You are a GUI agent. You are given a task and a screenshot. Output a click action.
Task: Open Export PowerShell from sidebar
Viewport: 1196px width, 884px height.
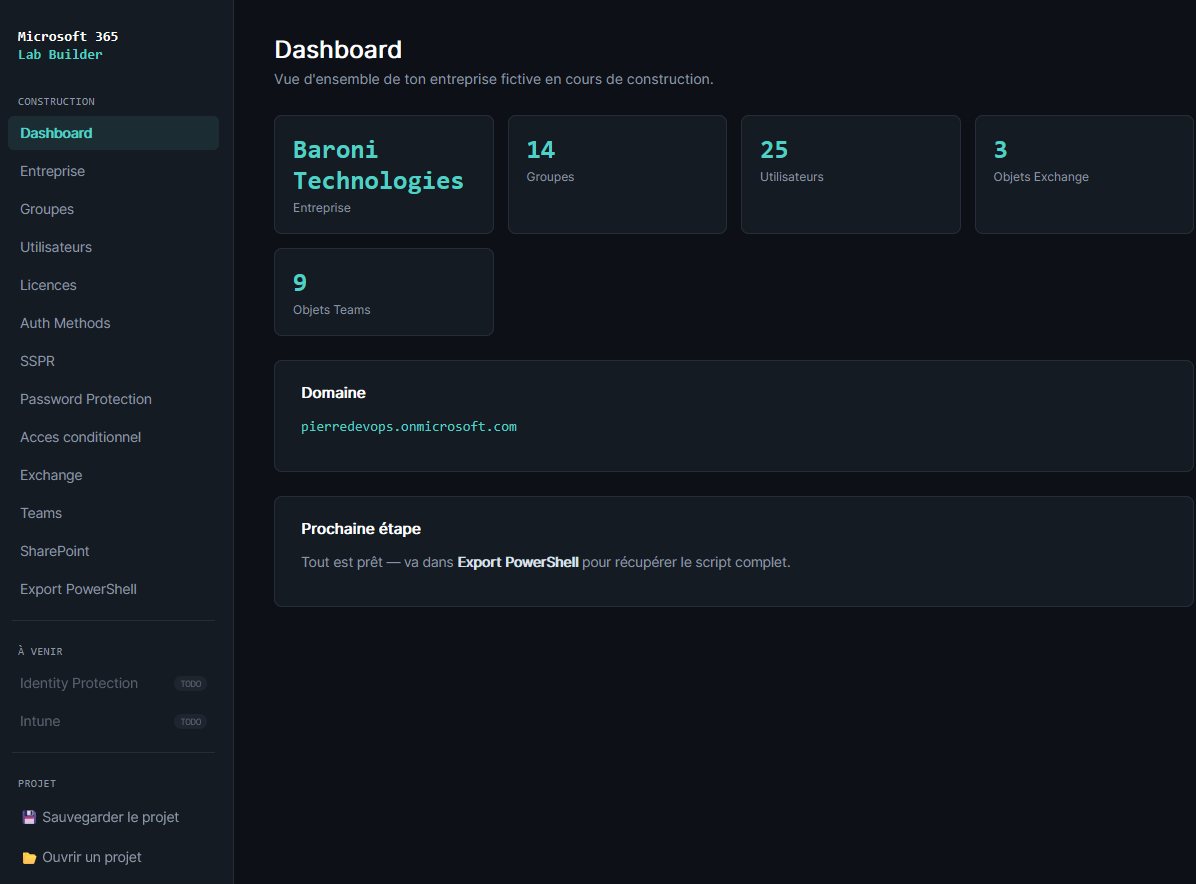point(114,590)
